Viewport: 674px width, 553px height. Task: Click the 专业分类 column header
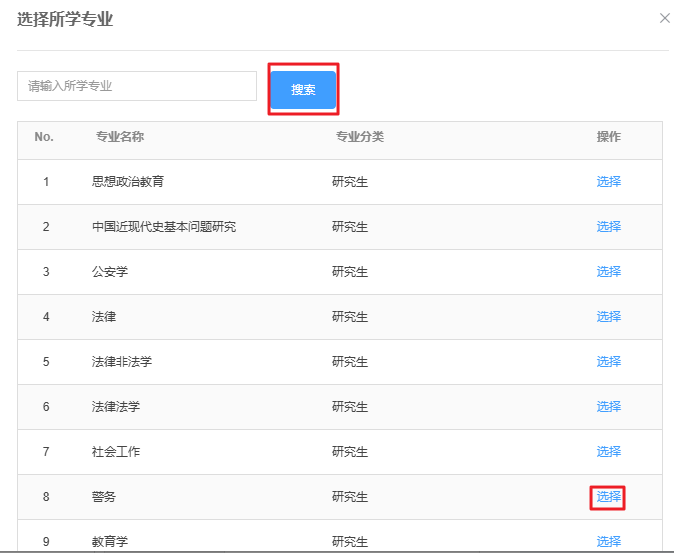pos(360,137)
